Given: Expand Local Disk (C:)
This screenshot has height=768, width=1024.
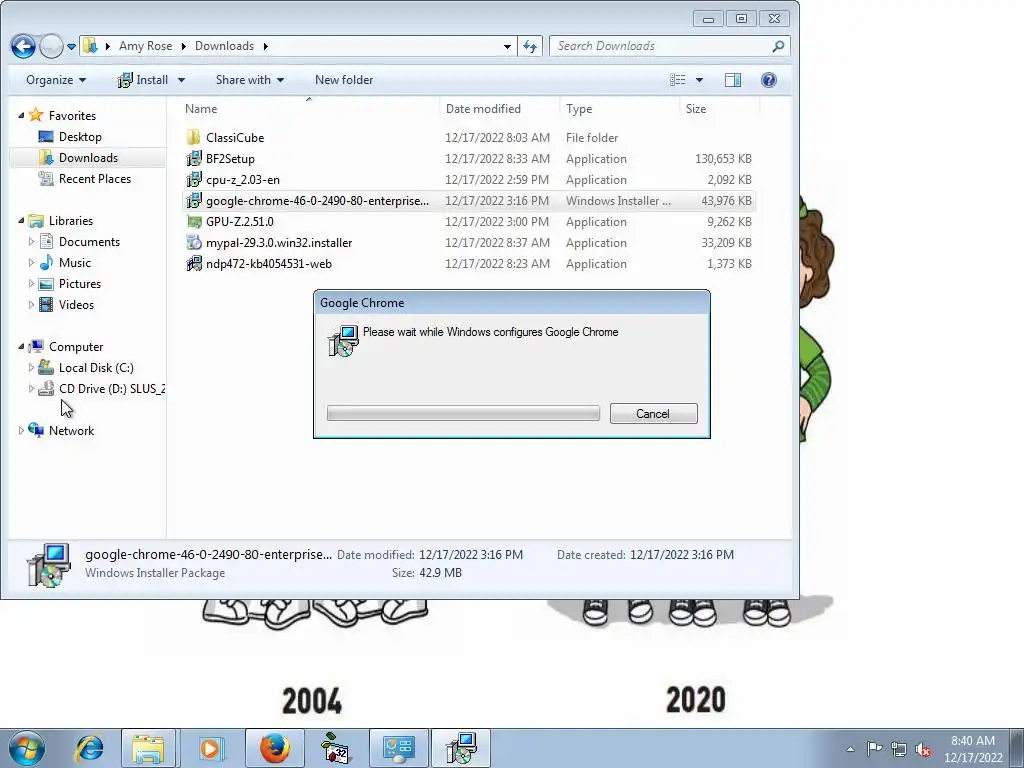Looking at the screenshot, I should tap(31, 367).
